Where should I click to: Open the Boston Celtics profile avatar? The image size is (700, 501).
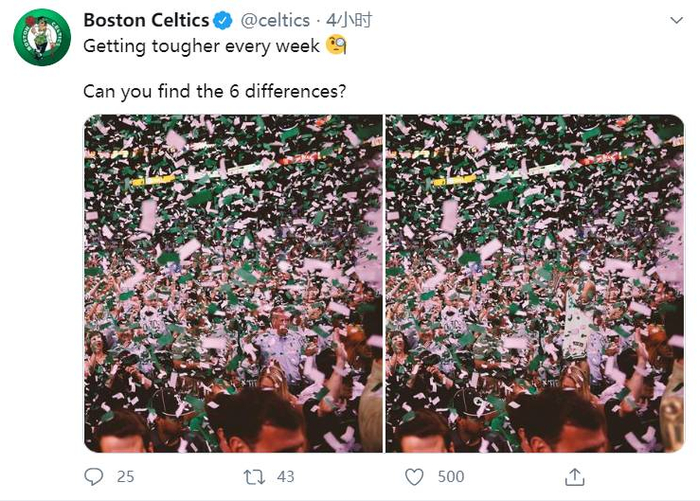42,37
